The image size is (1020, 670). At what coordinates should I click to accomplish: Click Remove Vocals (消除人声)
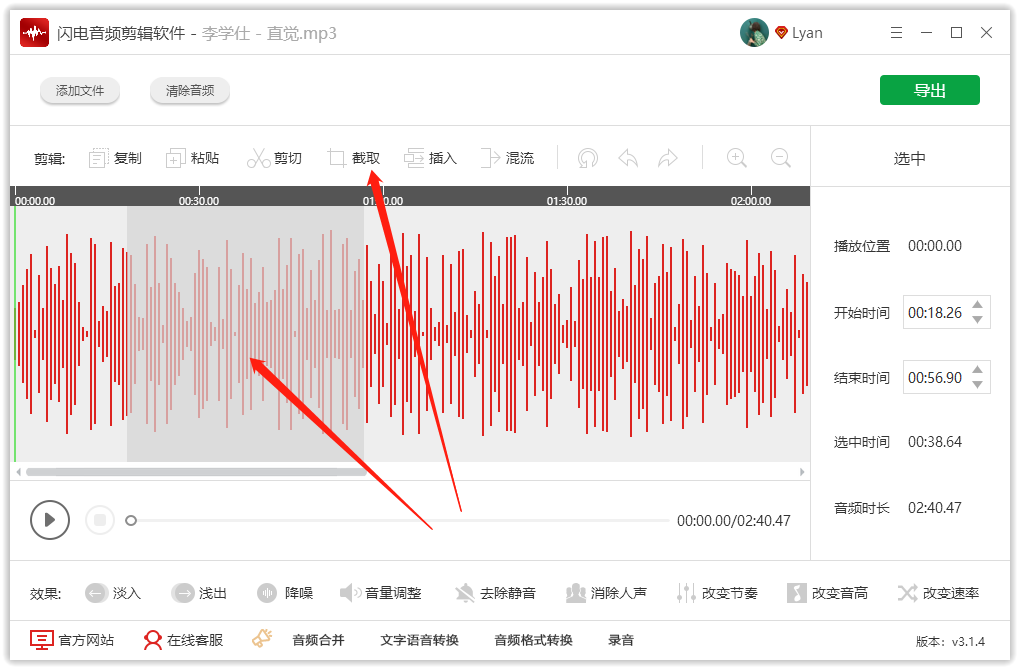[x=606, y=593]
